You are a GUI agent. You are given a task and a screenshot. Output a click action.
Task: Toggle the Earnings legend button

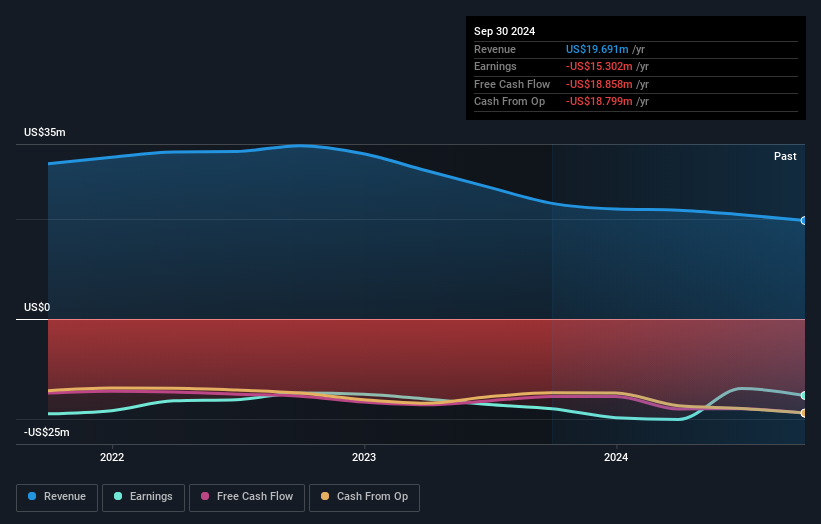[143, 497]
